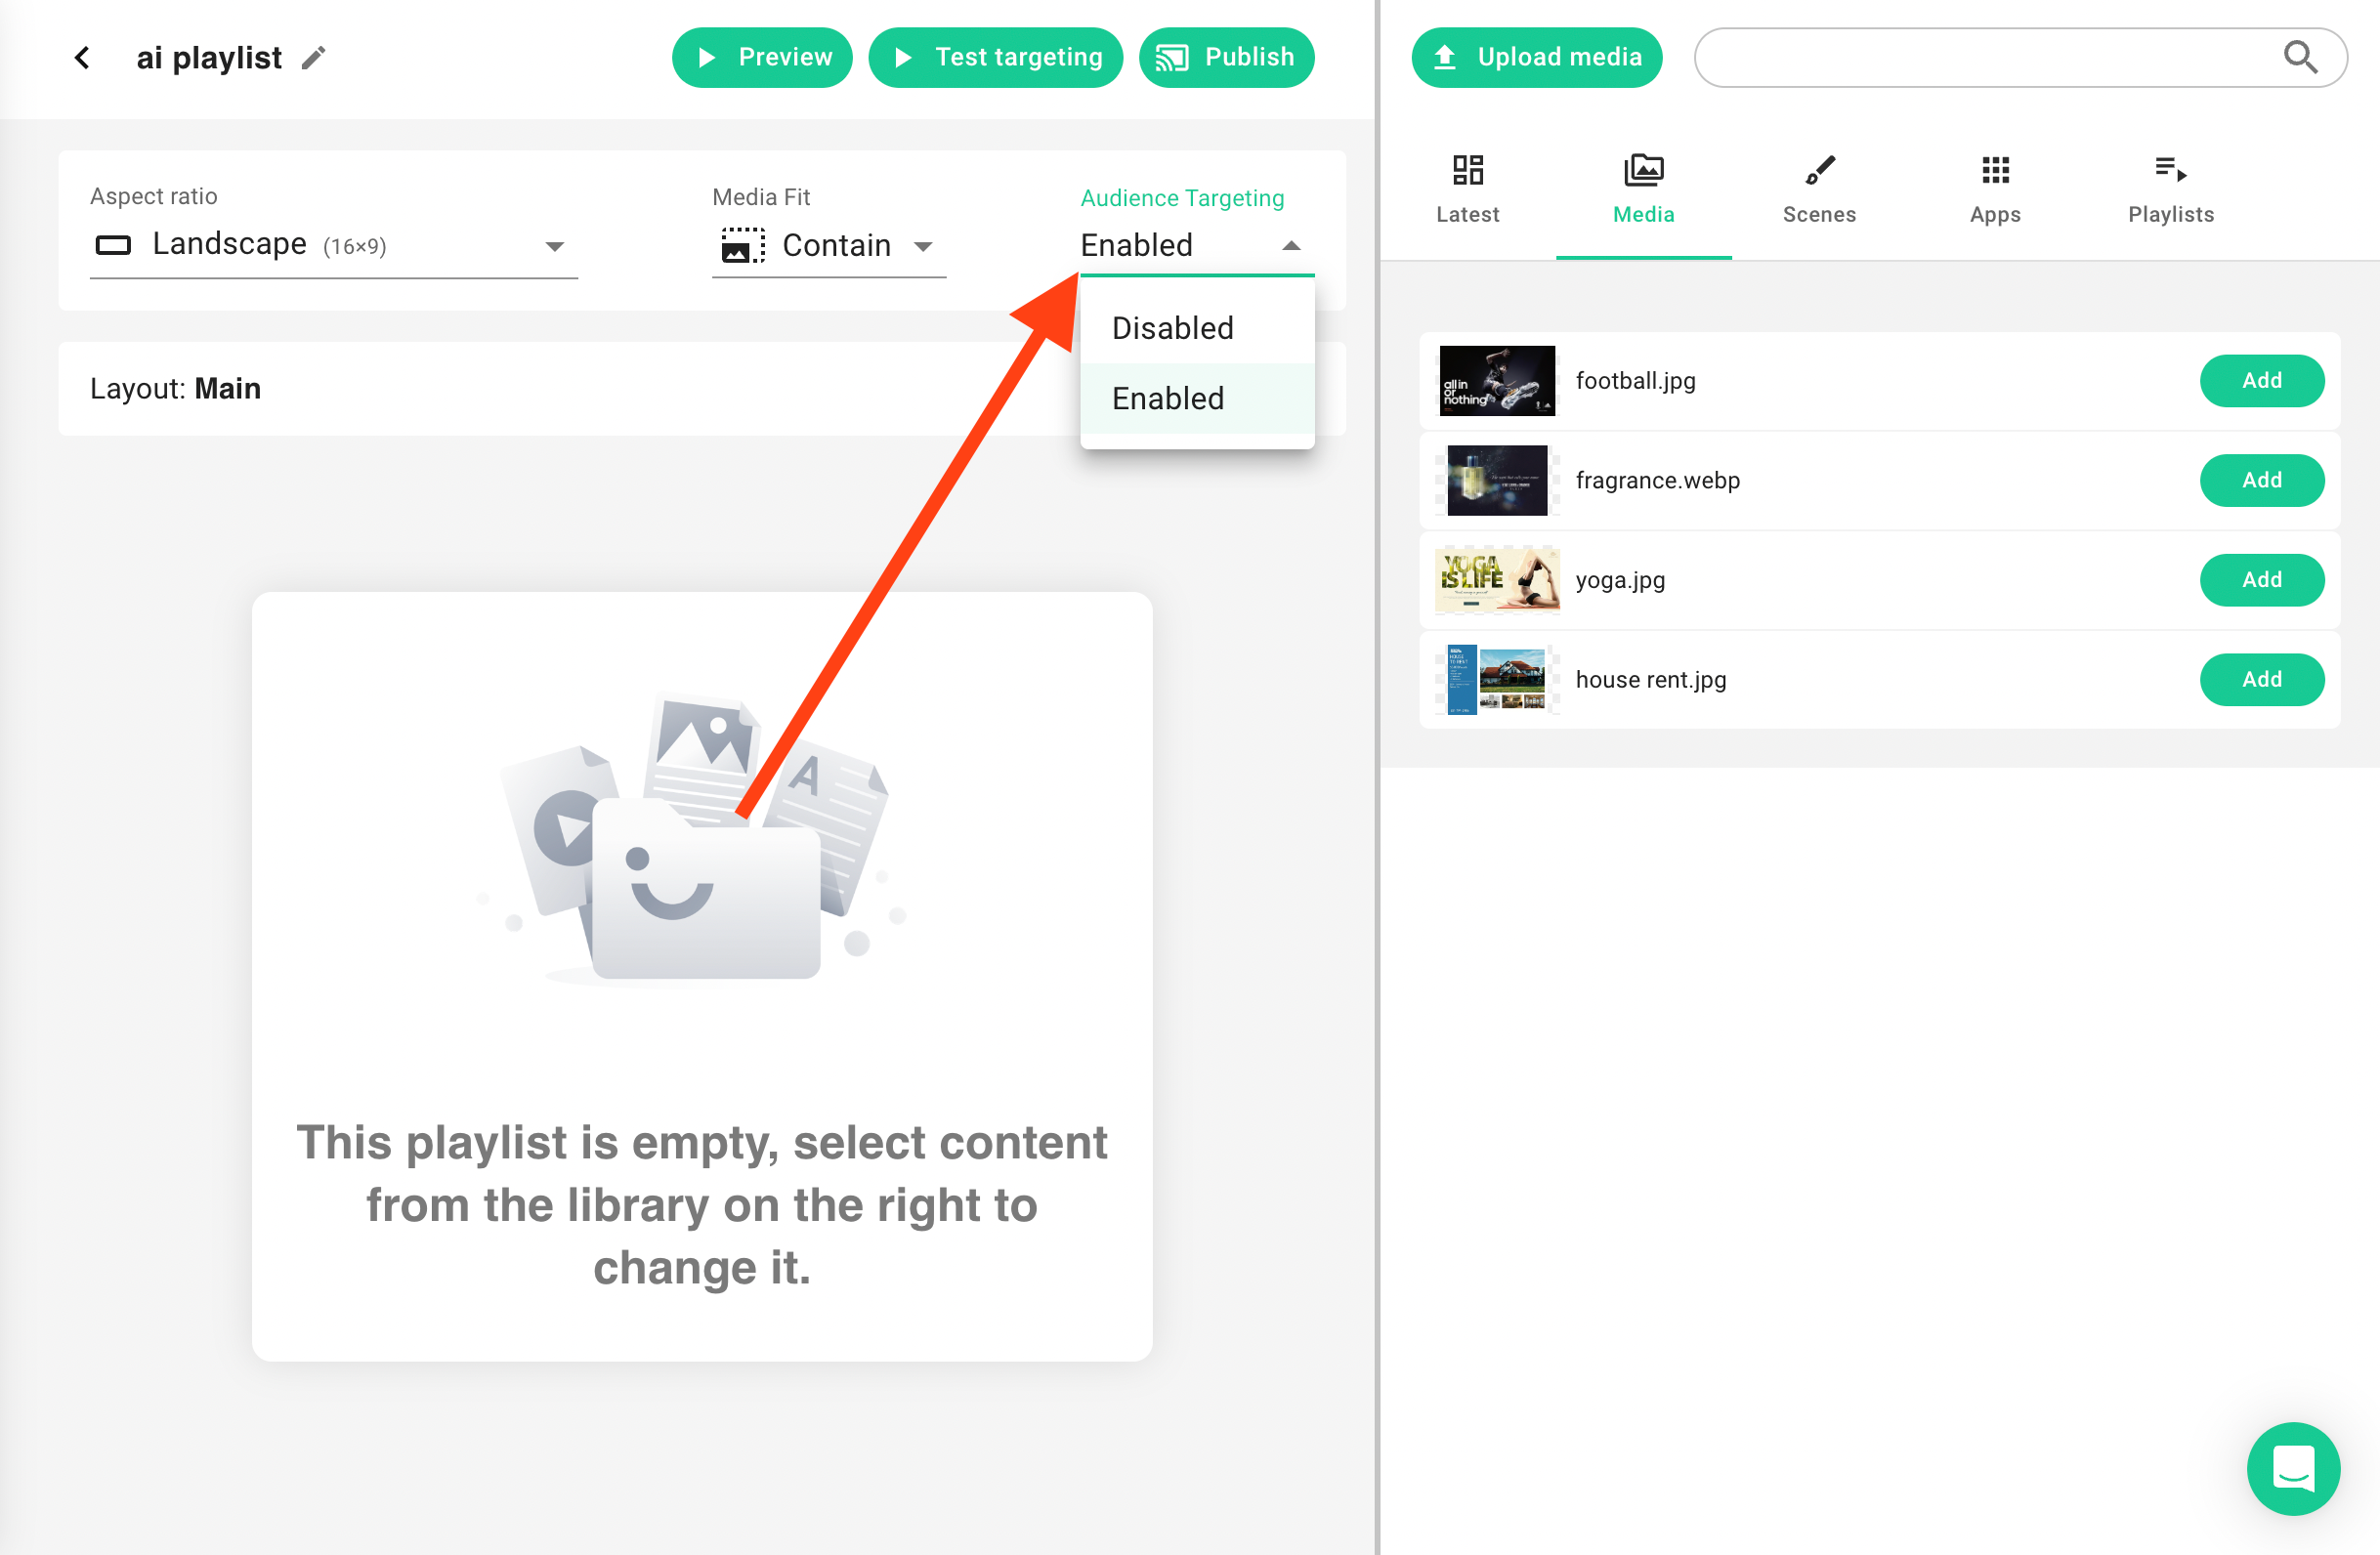Click pencil icon to rename playlist
2380x1555 pixels.
[x=313, y=58]
